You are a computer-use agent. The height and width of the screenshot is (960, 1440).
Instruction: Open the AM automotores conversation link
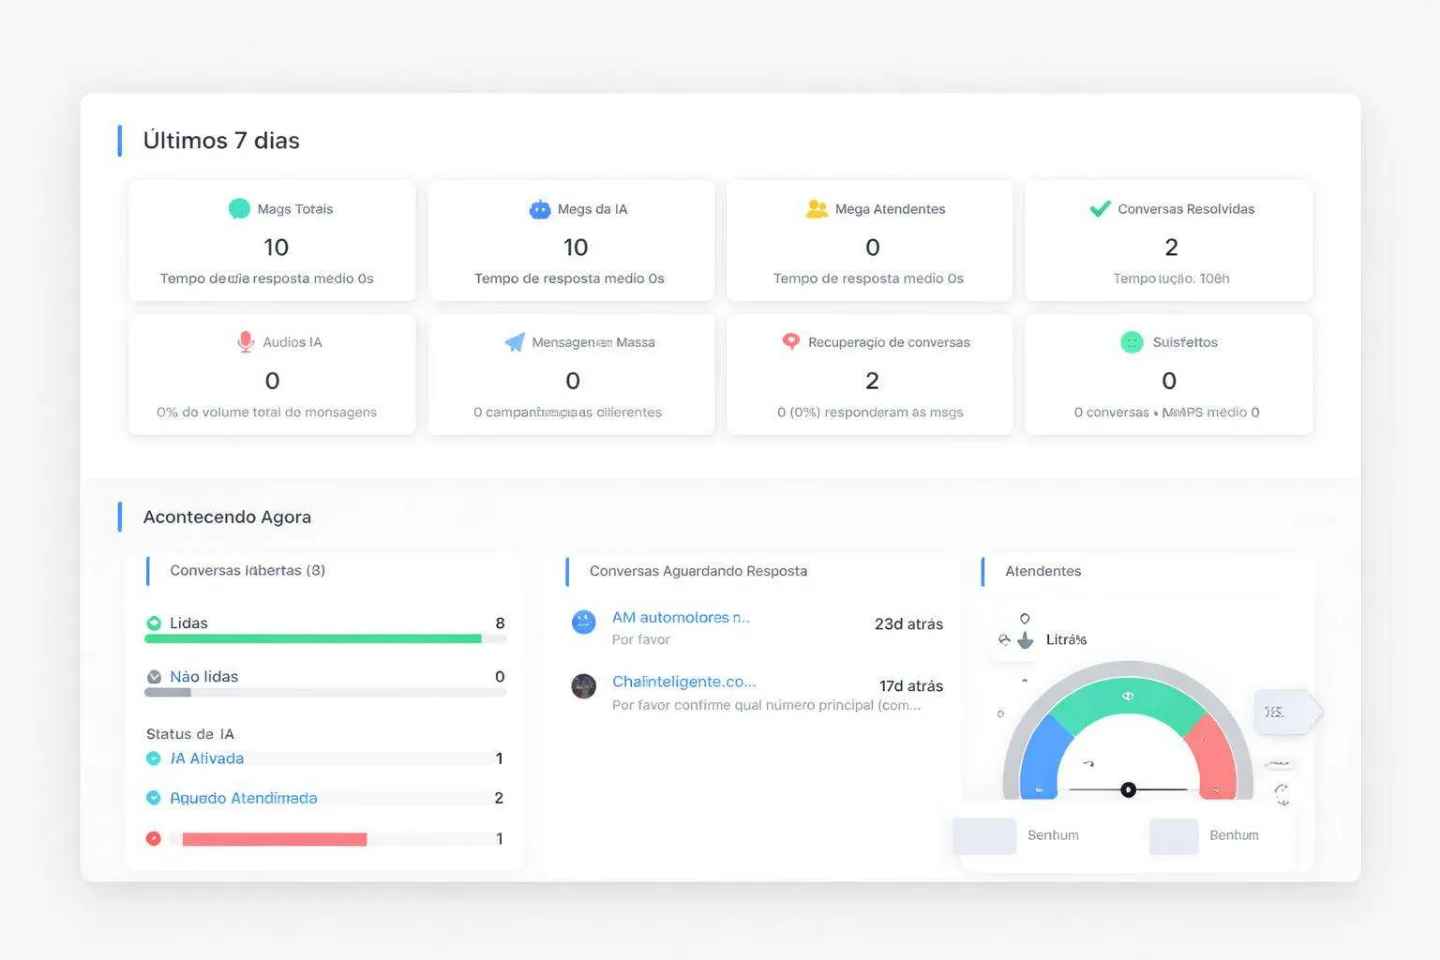681,618
